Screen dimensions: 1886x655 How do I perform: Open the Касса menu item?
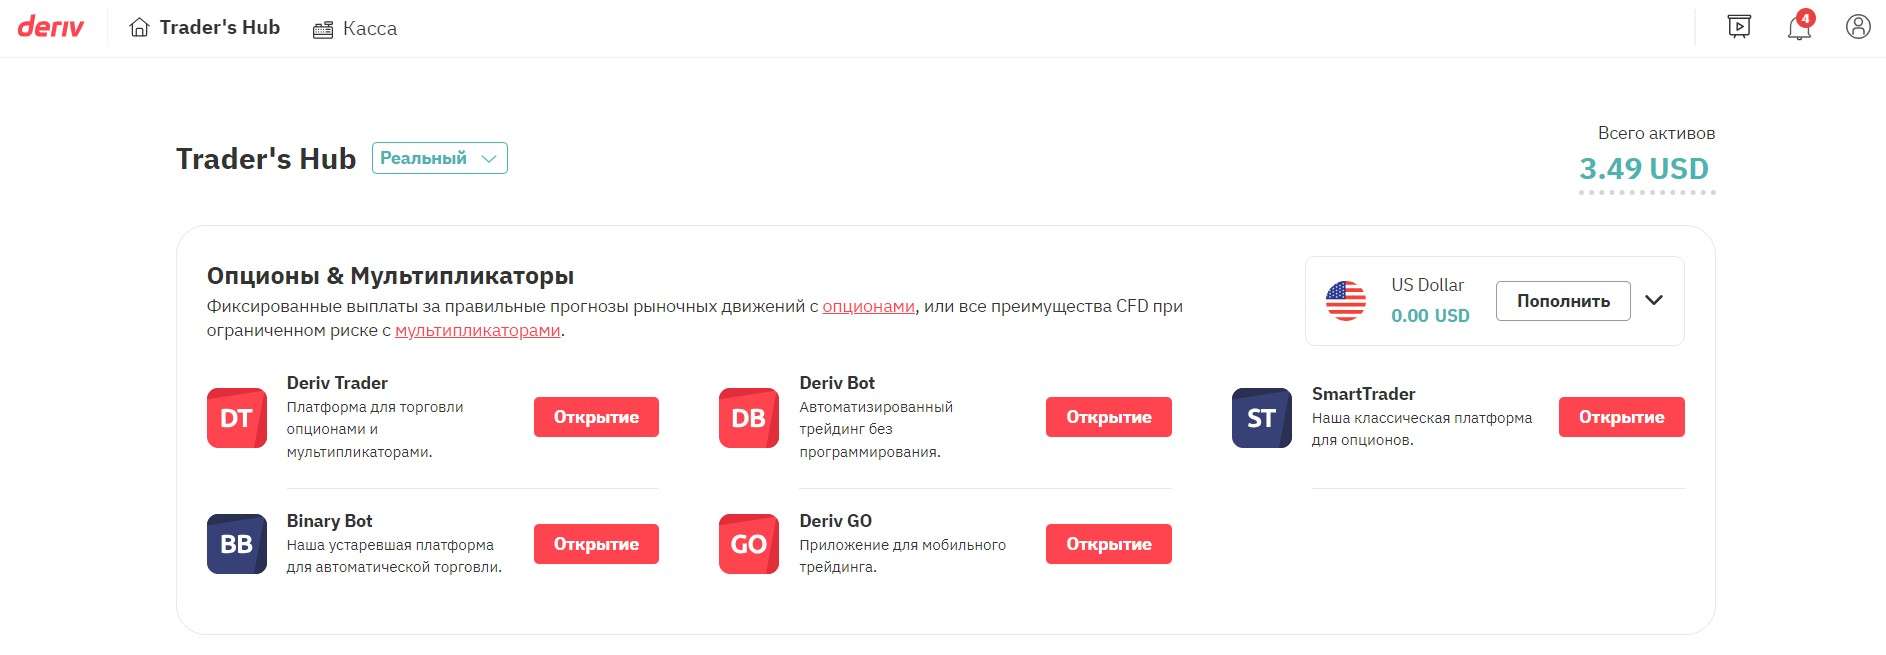pyautogui.click(x=355, y=29)
